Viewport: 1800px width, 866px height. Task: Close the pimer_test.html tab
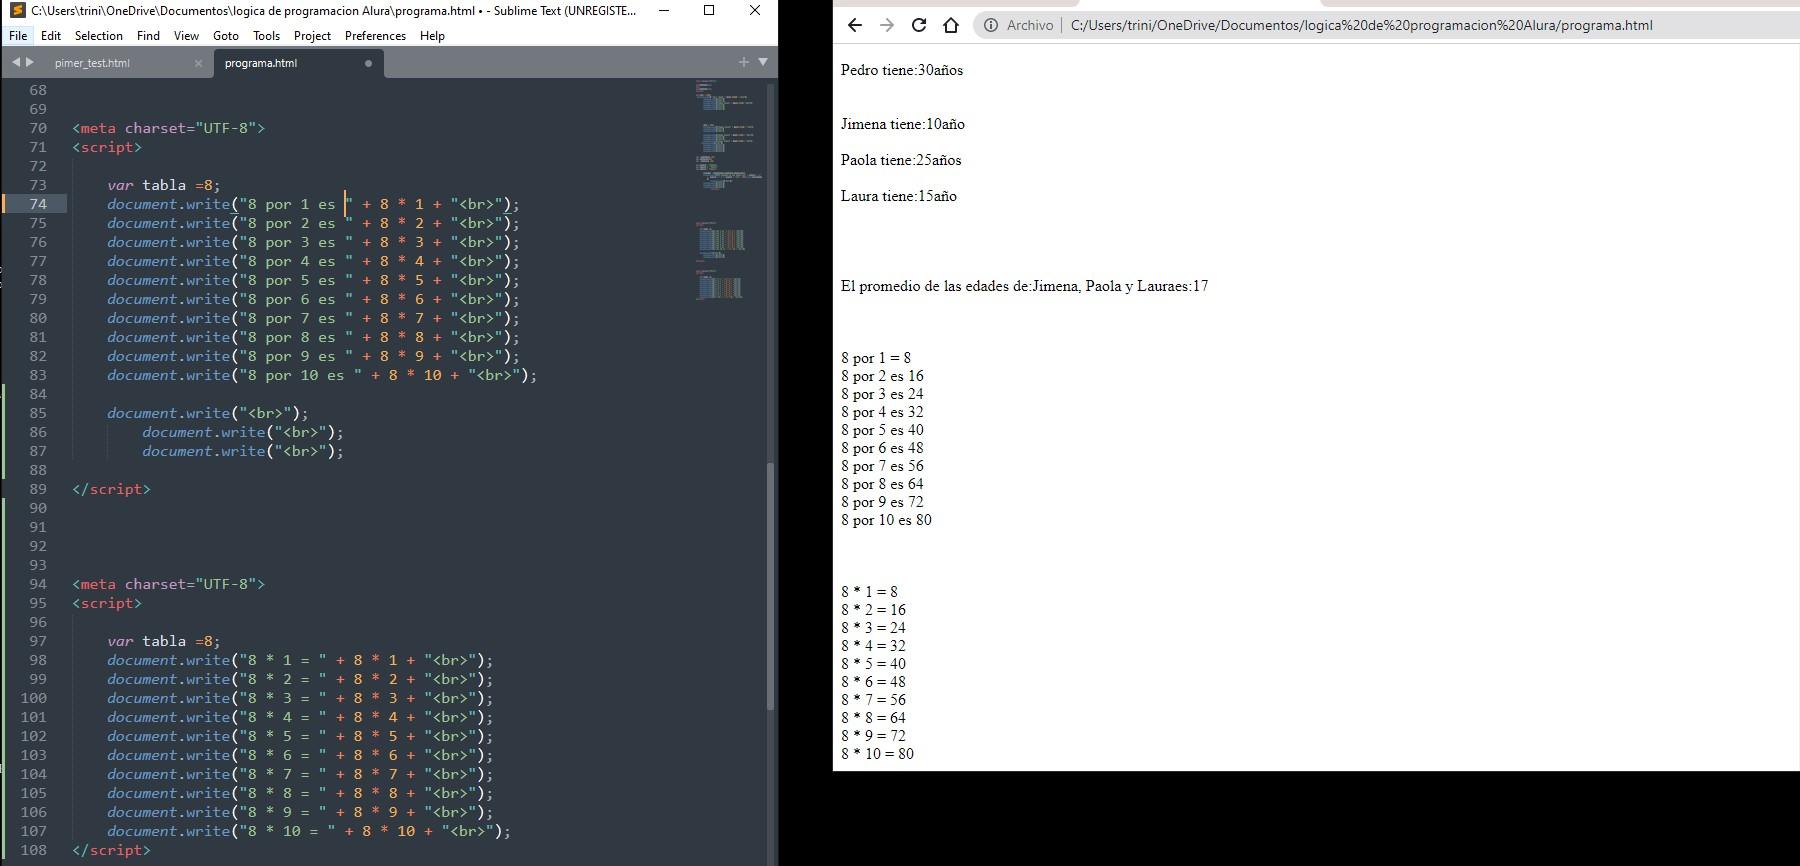198,63
